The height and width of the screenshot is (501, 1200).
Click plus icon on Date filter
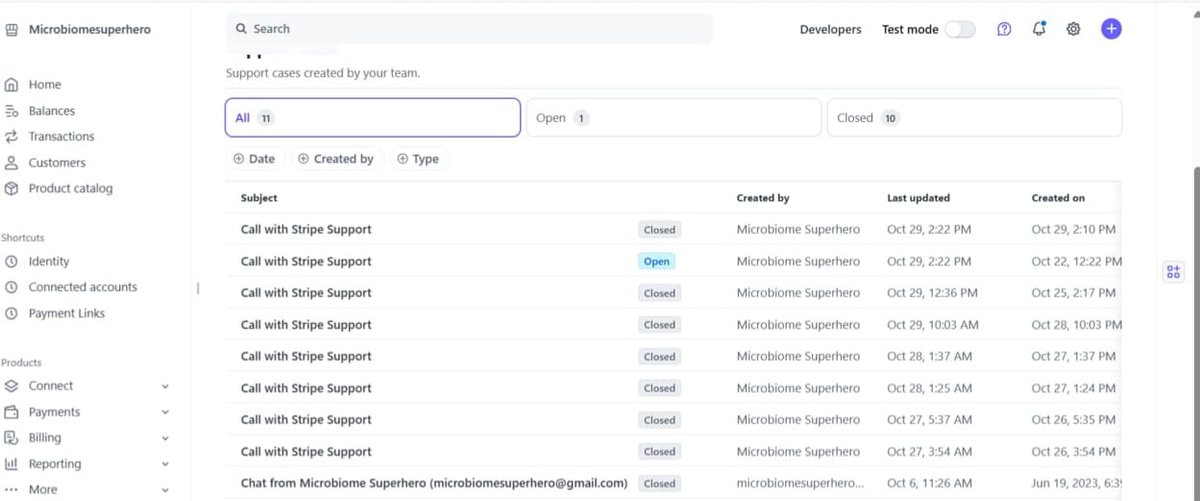(x=238, y=159)
